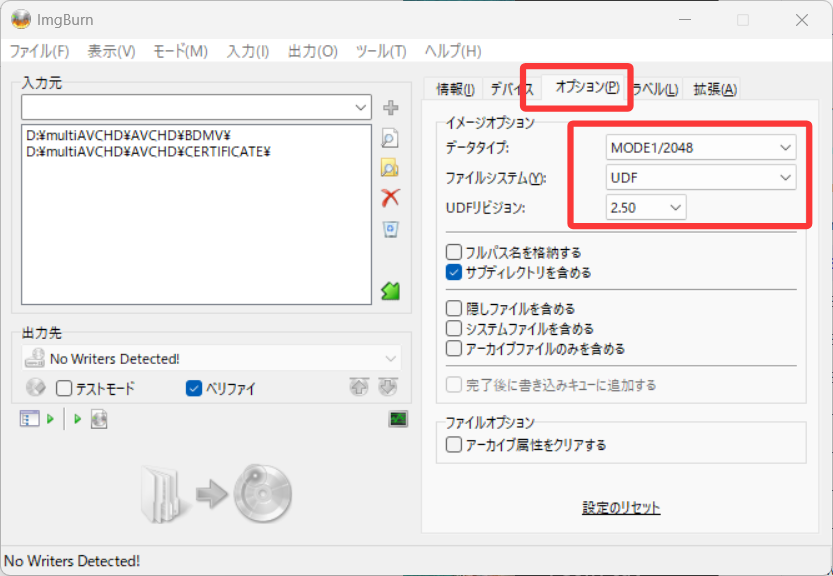The width and height of the screenshot is (833, 576).
Task: Expand the 入力元 source combo box
Action: (x=197, y=107)
